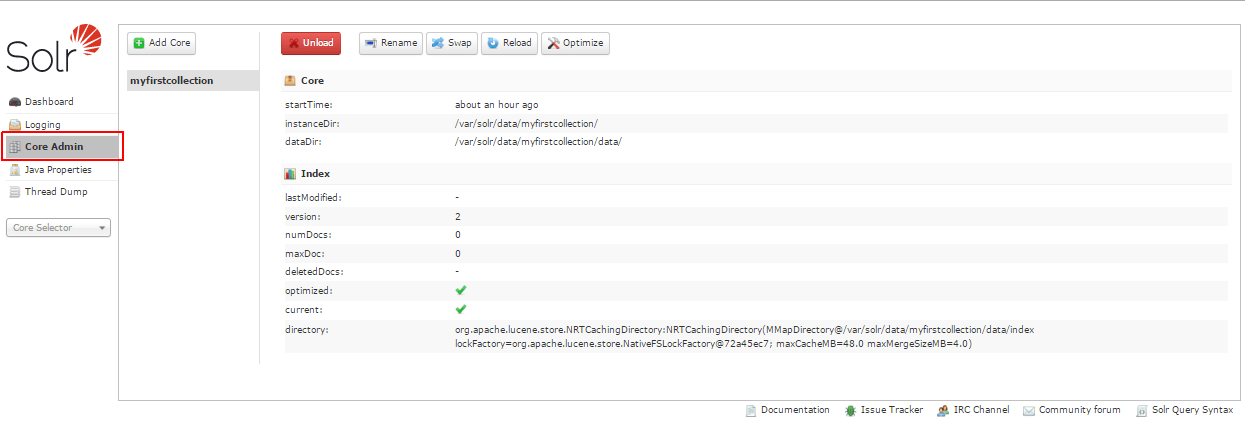Open the Solr Query Syntax link
The image size is (1245, 424).
coord(1192,410)
